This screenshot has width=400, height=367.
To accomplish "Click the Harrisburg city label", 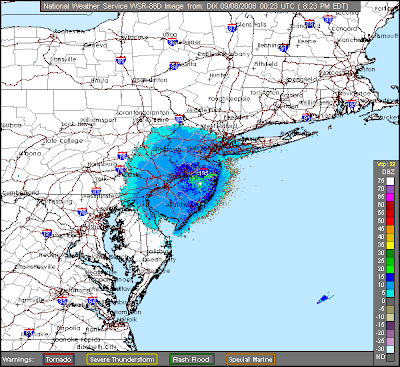I will click(x=102, y=164).
